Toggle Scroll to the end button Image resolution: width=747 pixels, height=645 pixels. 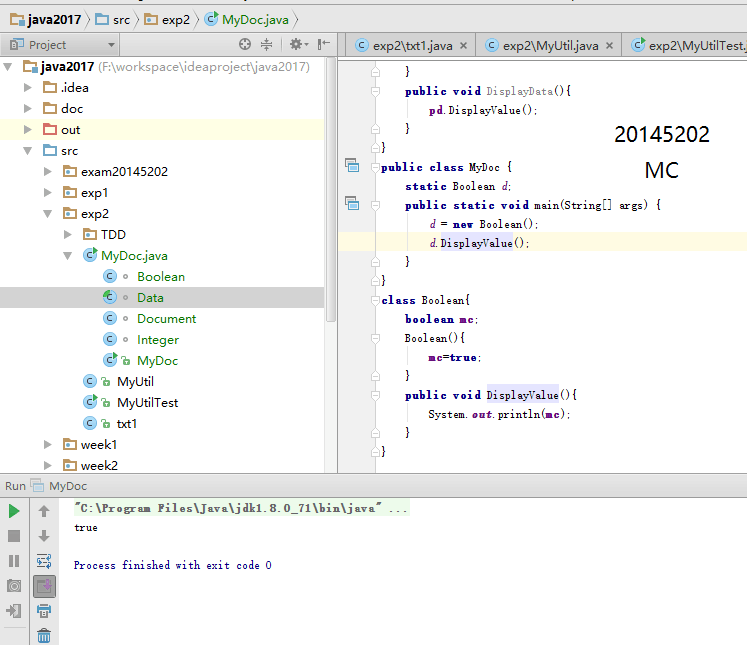click(x=44, y=586)
